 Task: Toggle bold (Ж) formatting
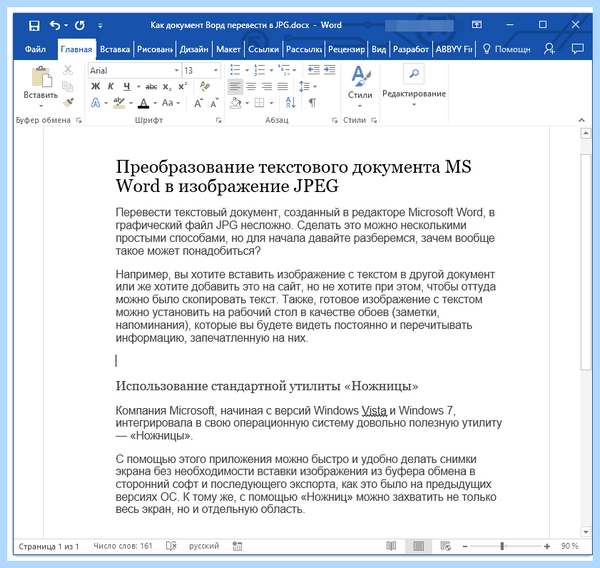95,87
